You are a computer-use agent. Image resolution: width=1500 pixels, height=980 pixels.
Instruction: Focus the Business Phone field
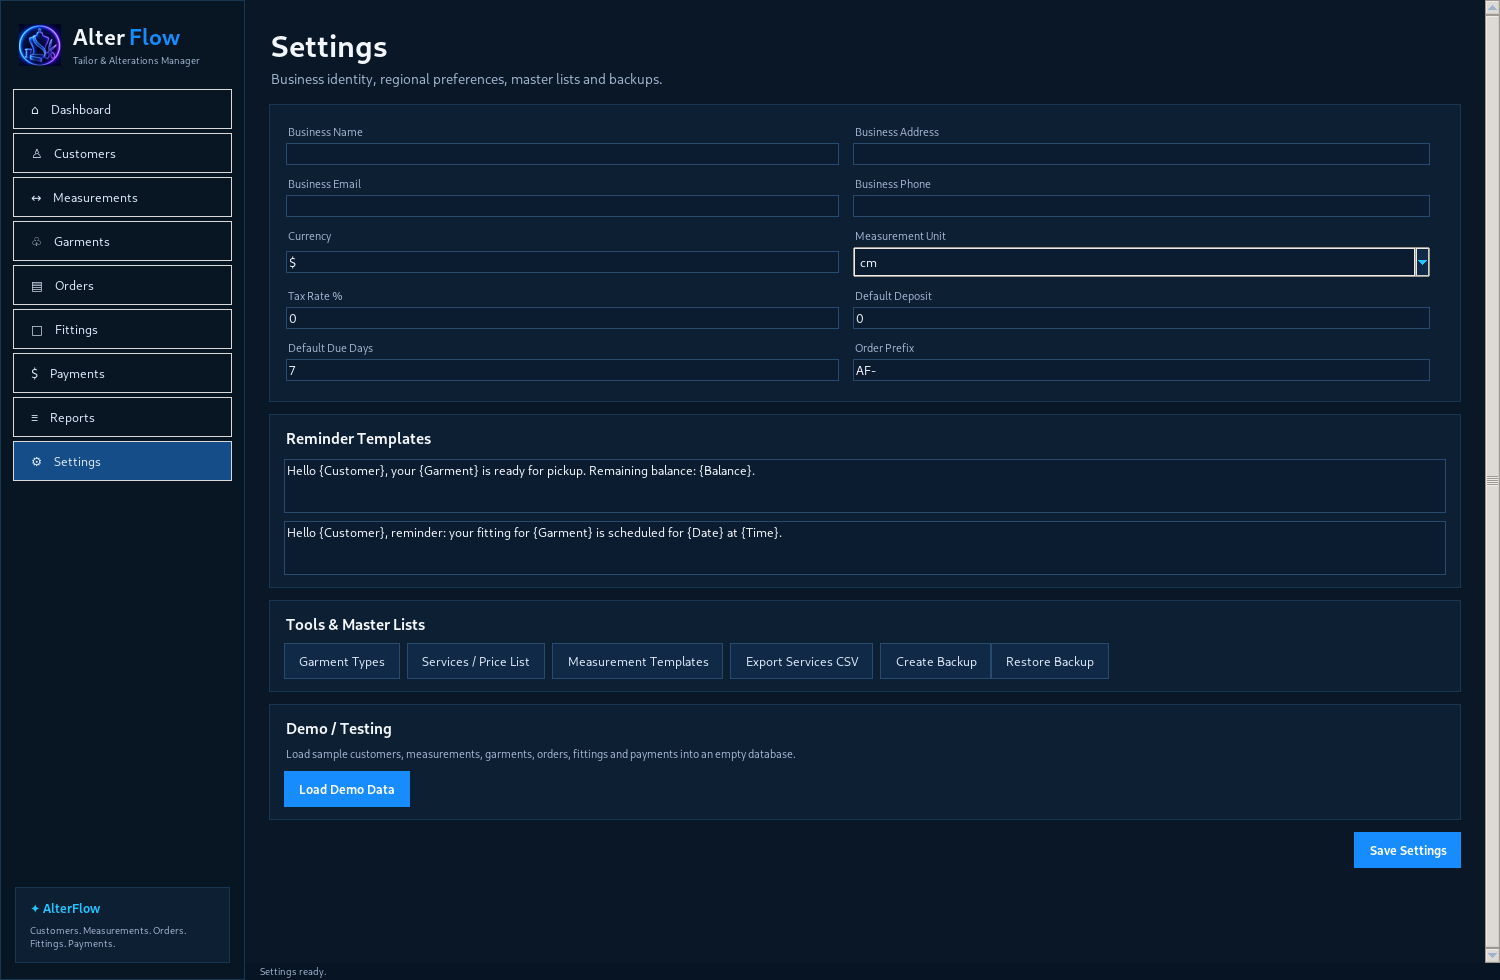(1141, 206)
